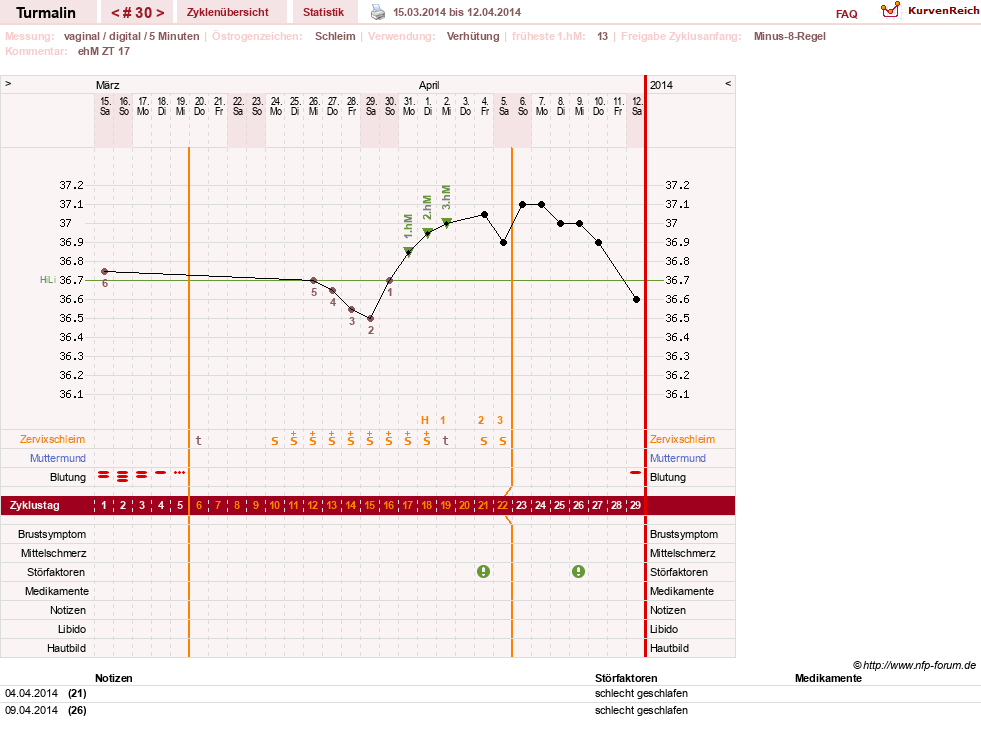Click the left Muttermund row label
981x737 pixels.
click(x=58, y=458)
